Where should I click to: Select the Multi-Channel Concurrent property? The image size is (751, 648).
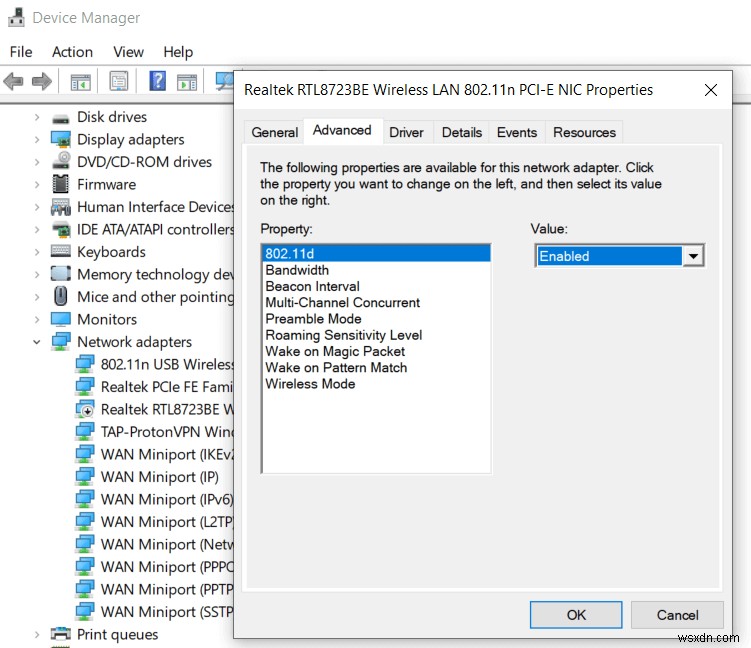coord(376,303)
